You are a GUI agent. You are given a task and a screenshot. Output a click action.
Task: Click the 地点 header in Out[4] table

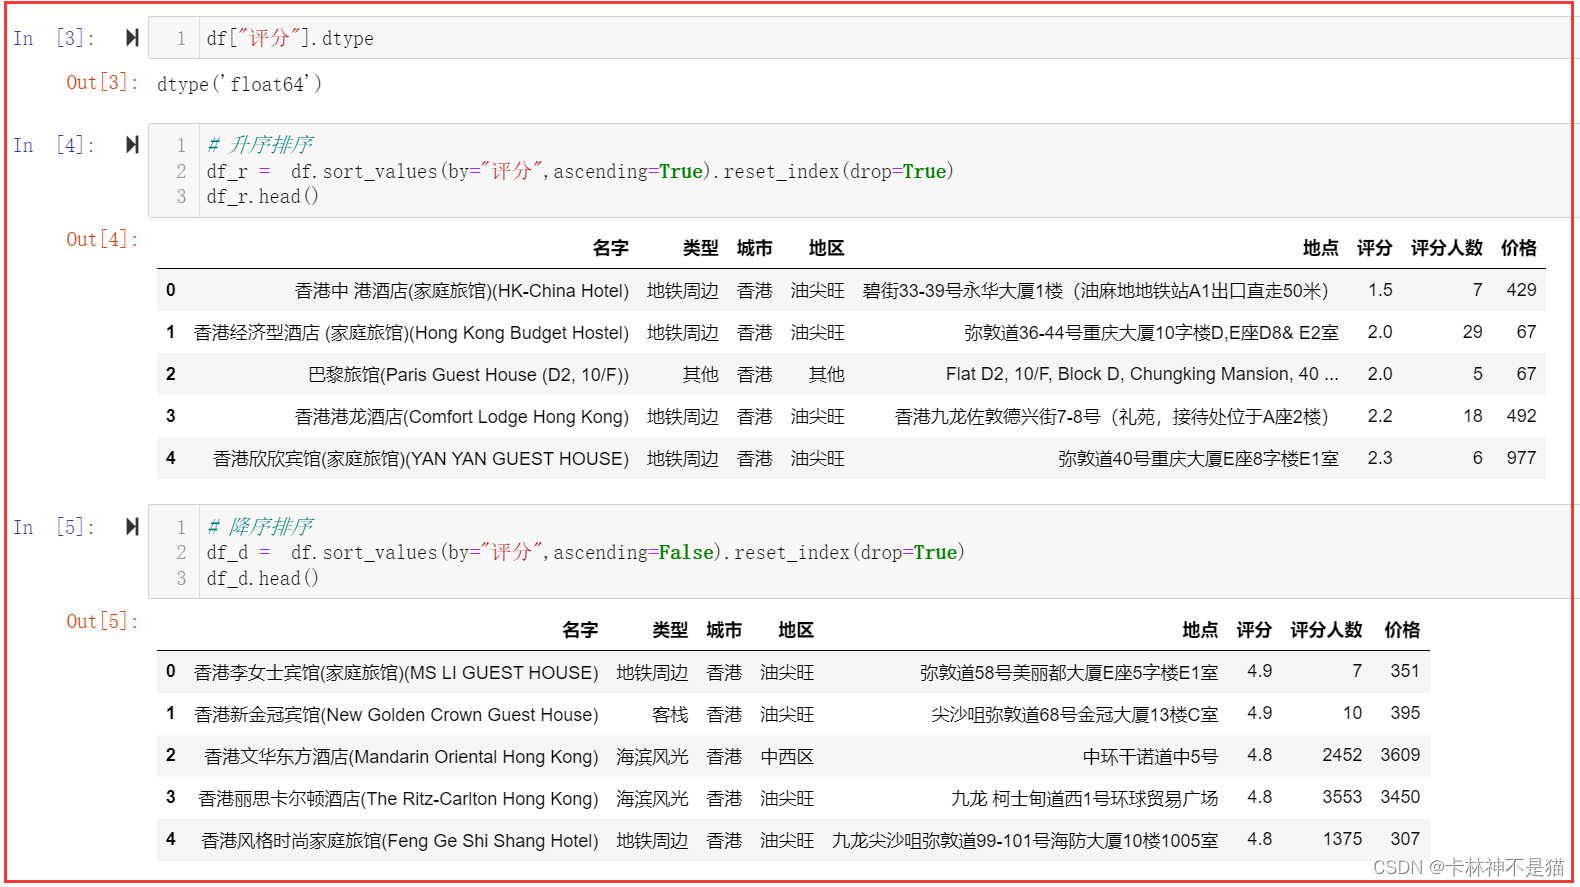1320,248
